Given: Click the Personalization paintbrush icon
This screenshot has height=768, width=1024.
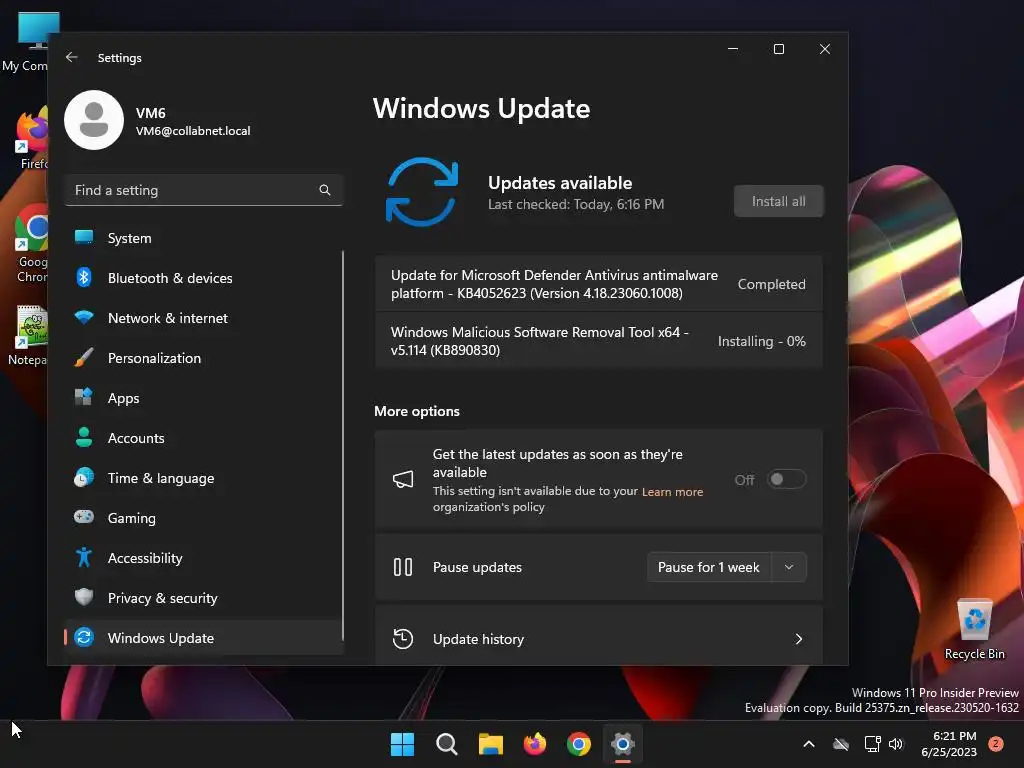Looking at the screenshot, I should tap(84, 358).
